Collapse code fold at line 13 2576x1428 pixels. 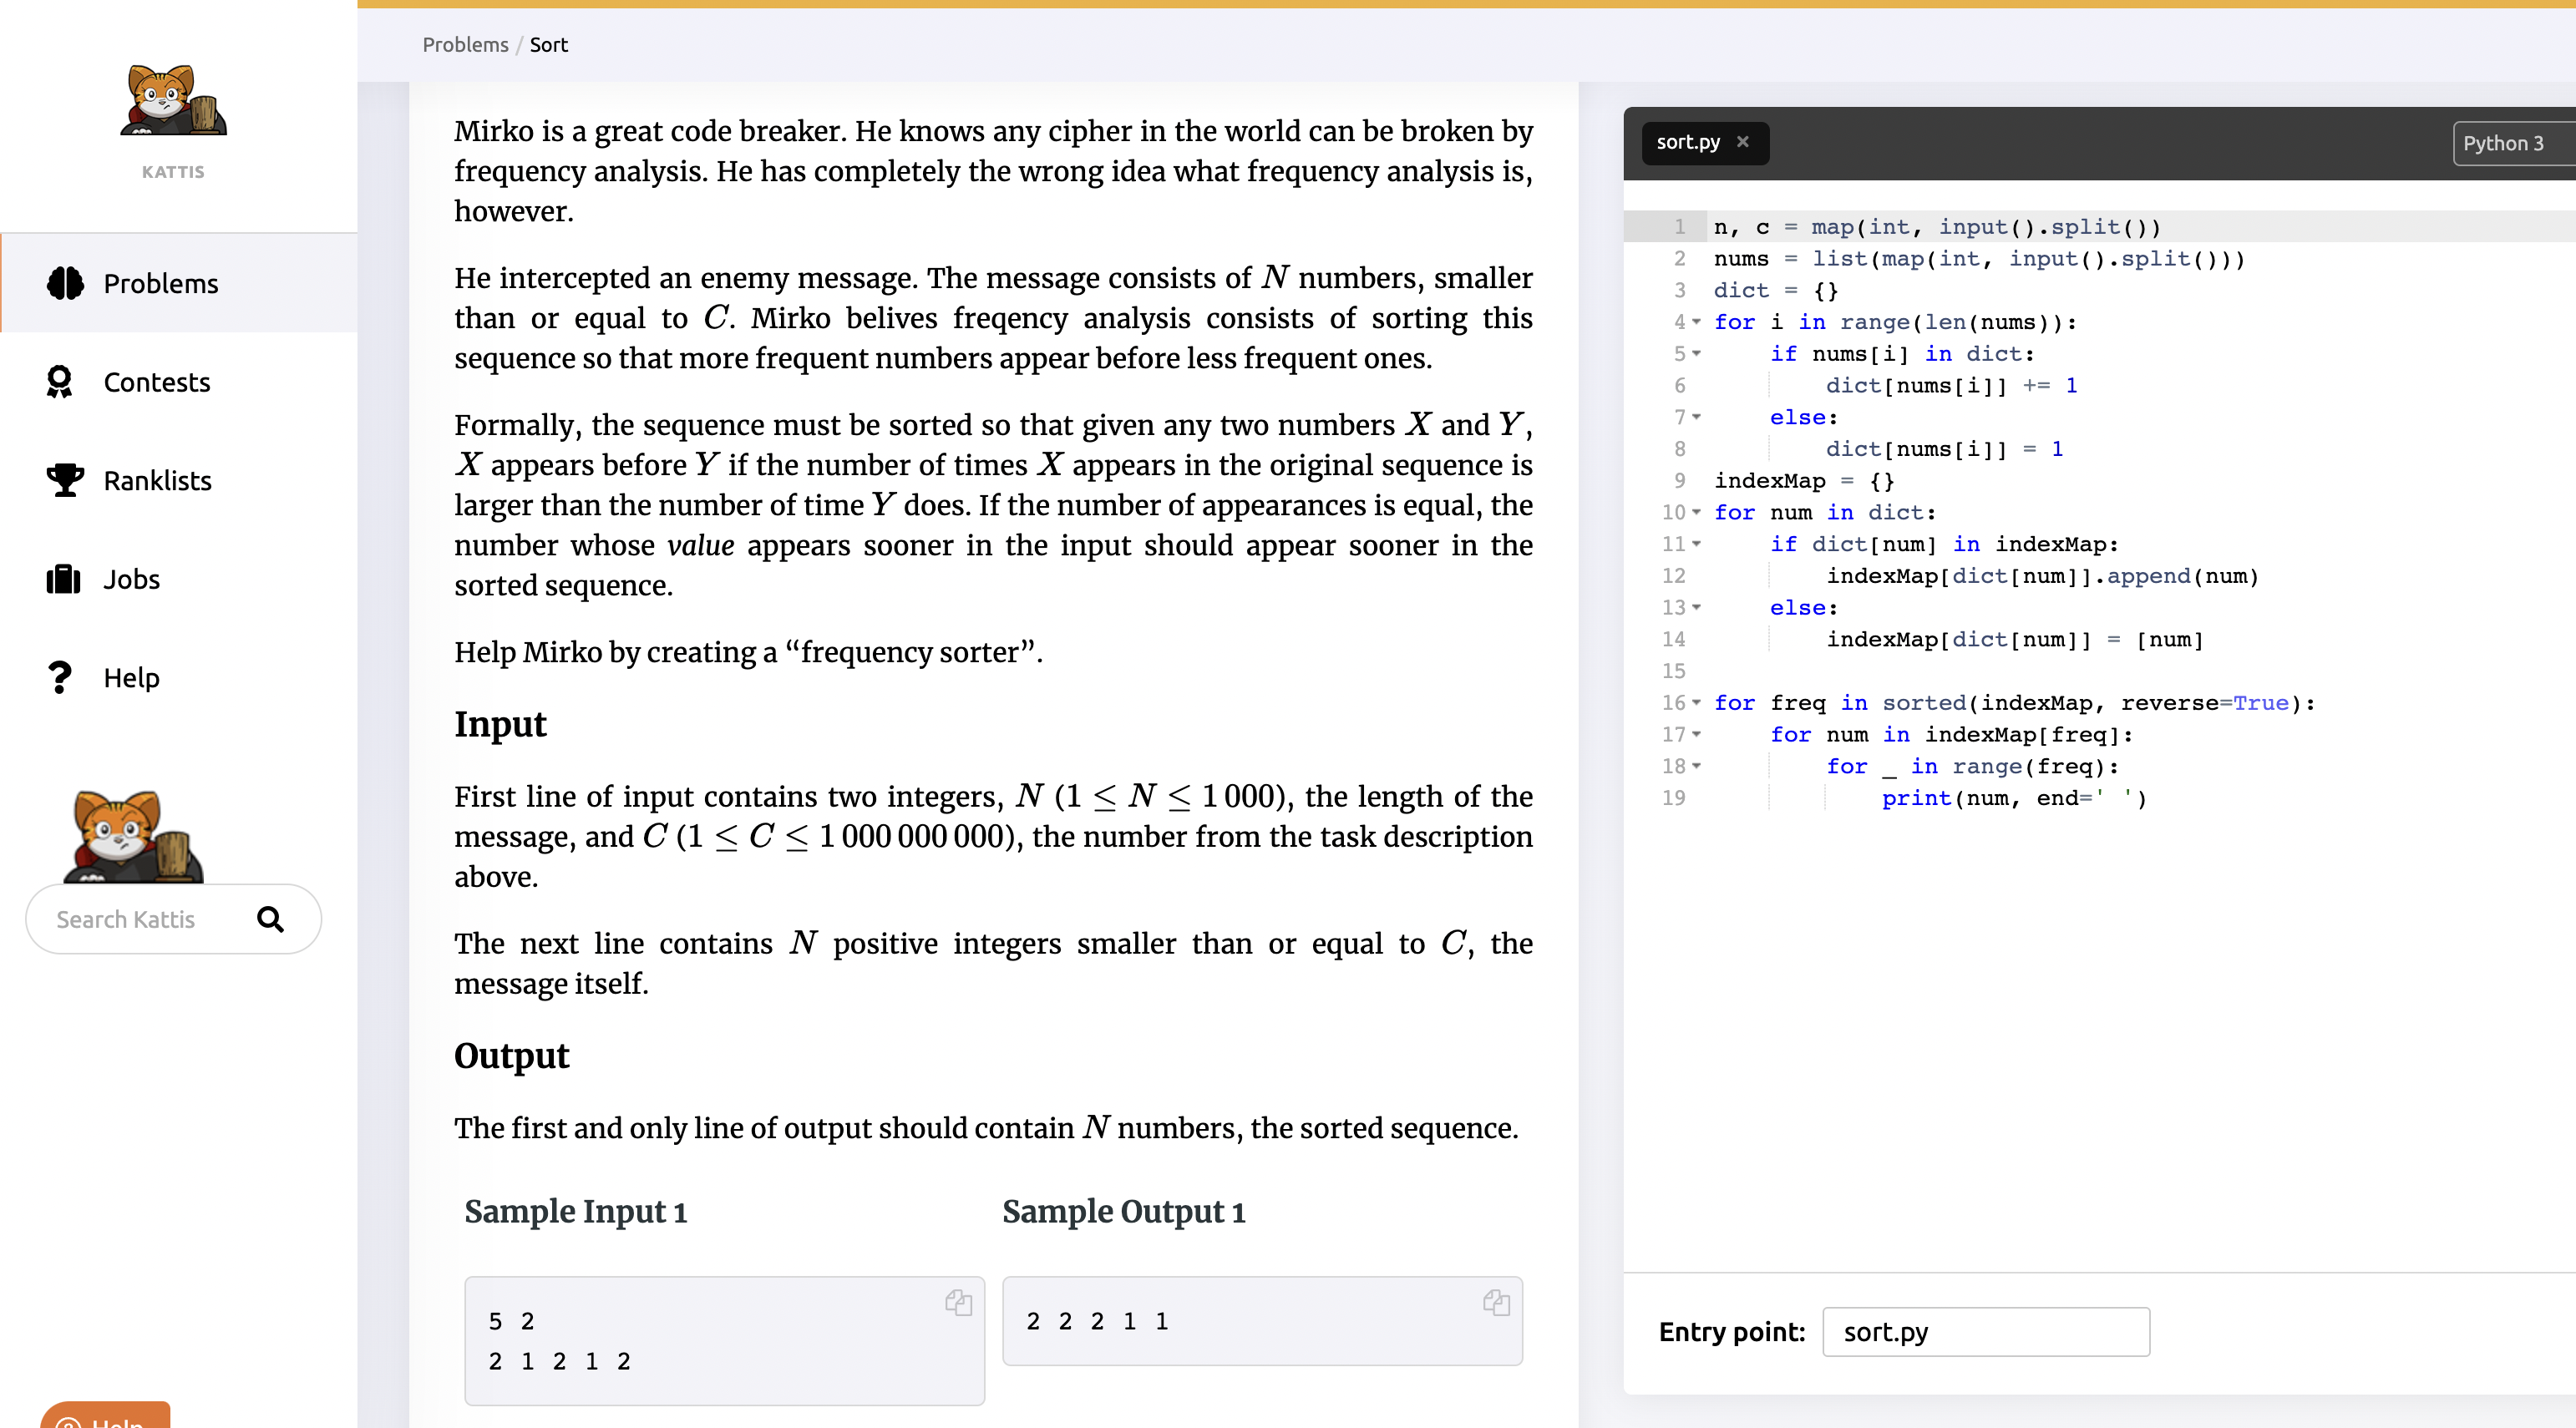click(1697, 607)
